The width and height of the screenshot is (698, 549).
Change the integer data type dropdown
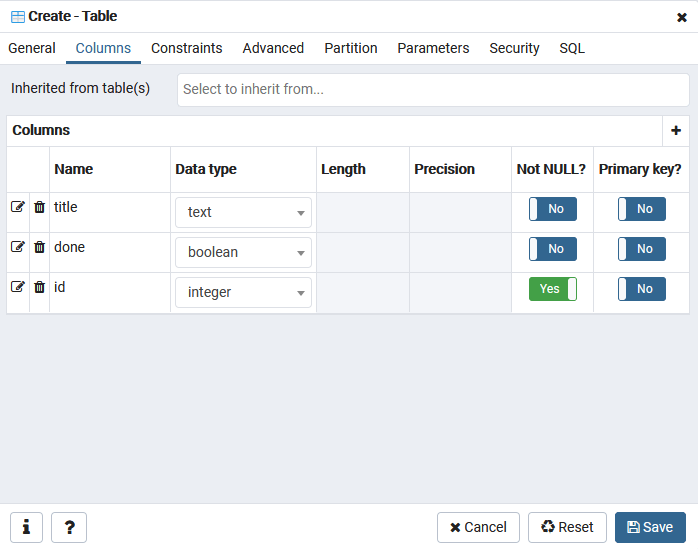coord(243,292)
